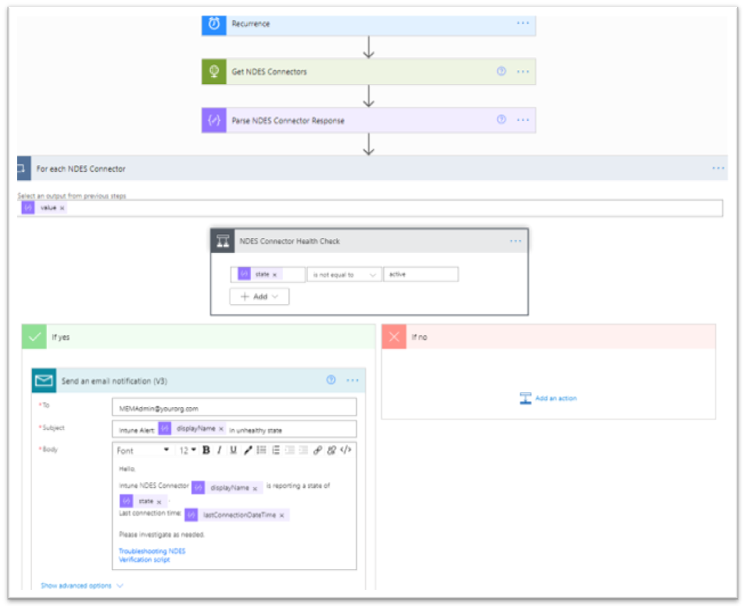Remove state token from email body

coord(159,502)
